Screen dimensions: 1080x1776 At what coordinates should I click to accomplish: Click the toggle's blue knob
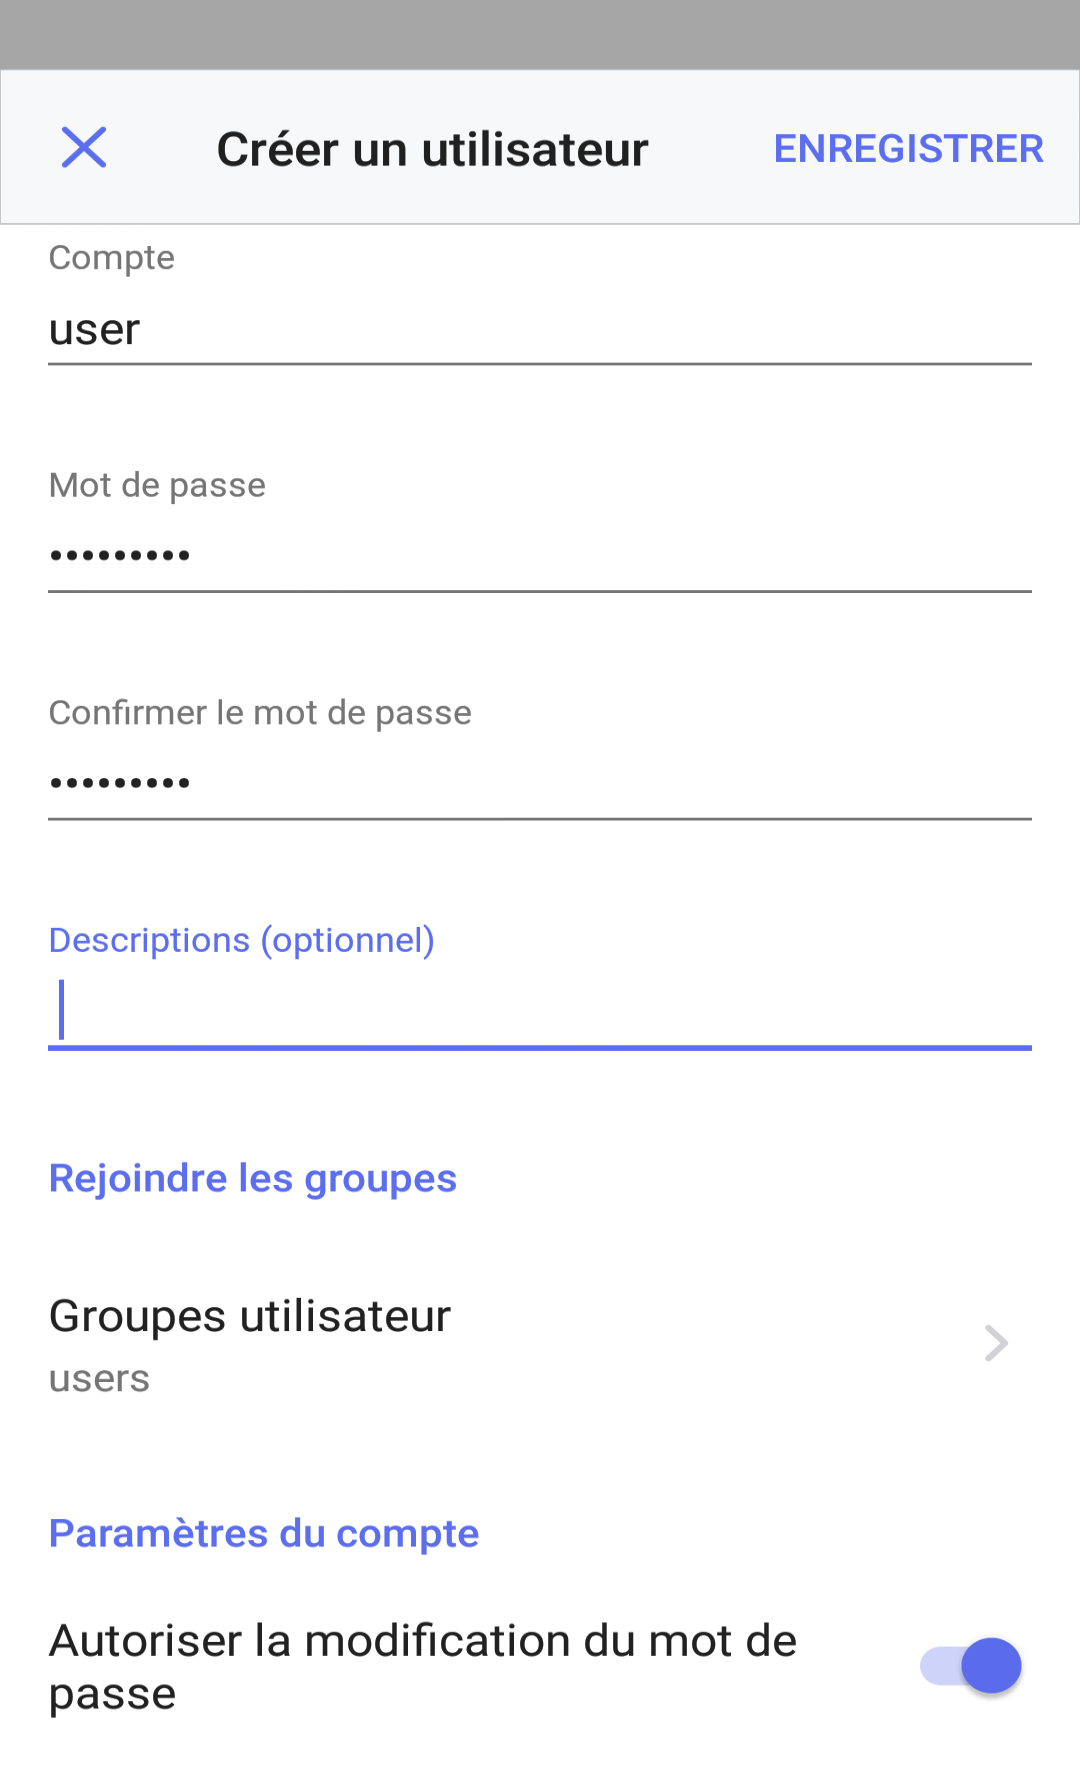click(991, 1666)
